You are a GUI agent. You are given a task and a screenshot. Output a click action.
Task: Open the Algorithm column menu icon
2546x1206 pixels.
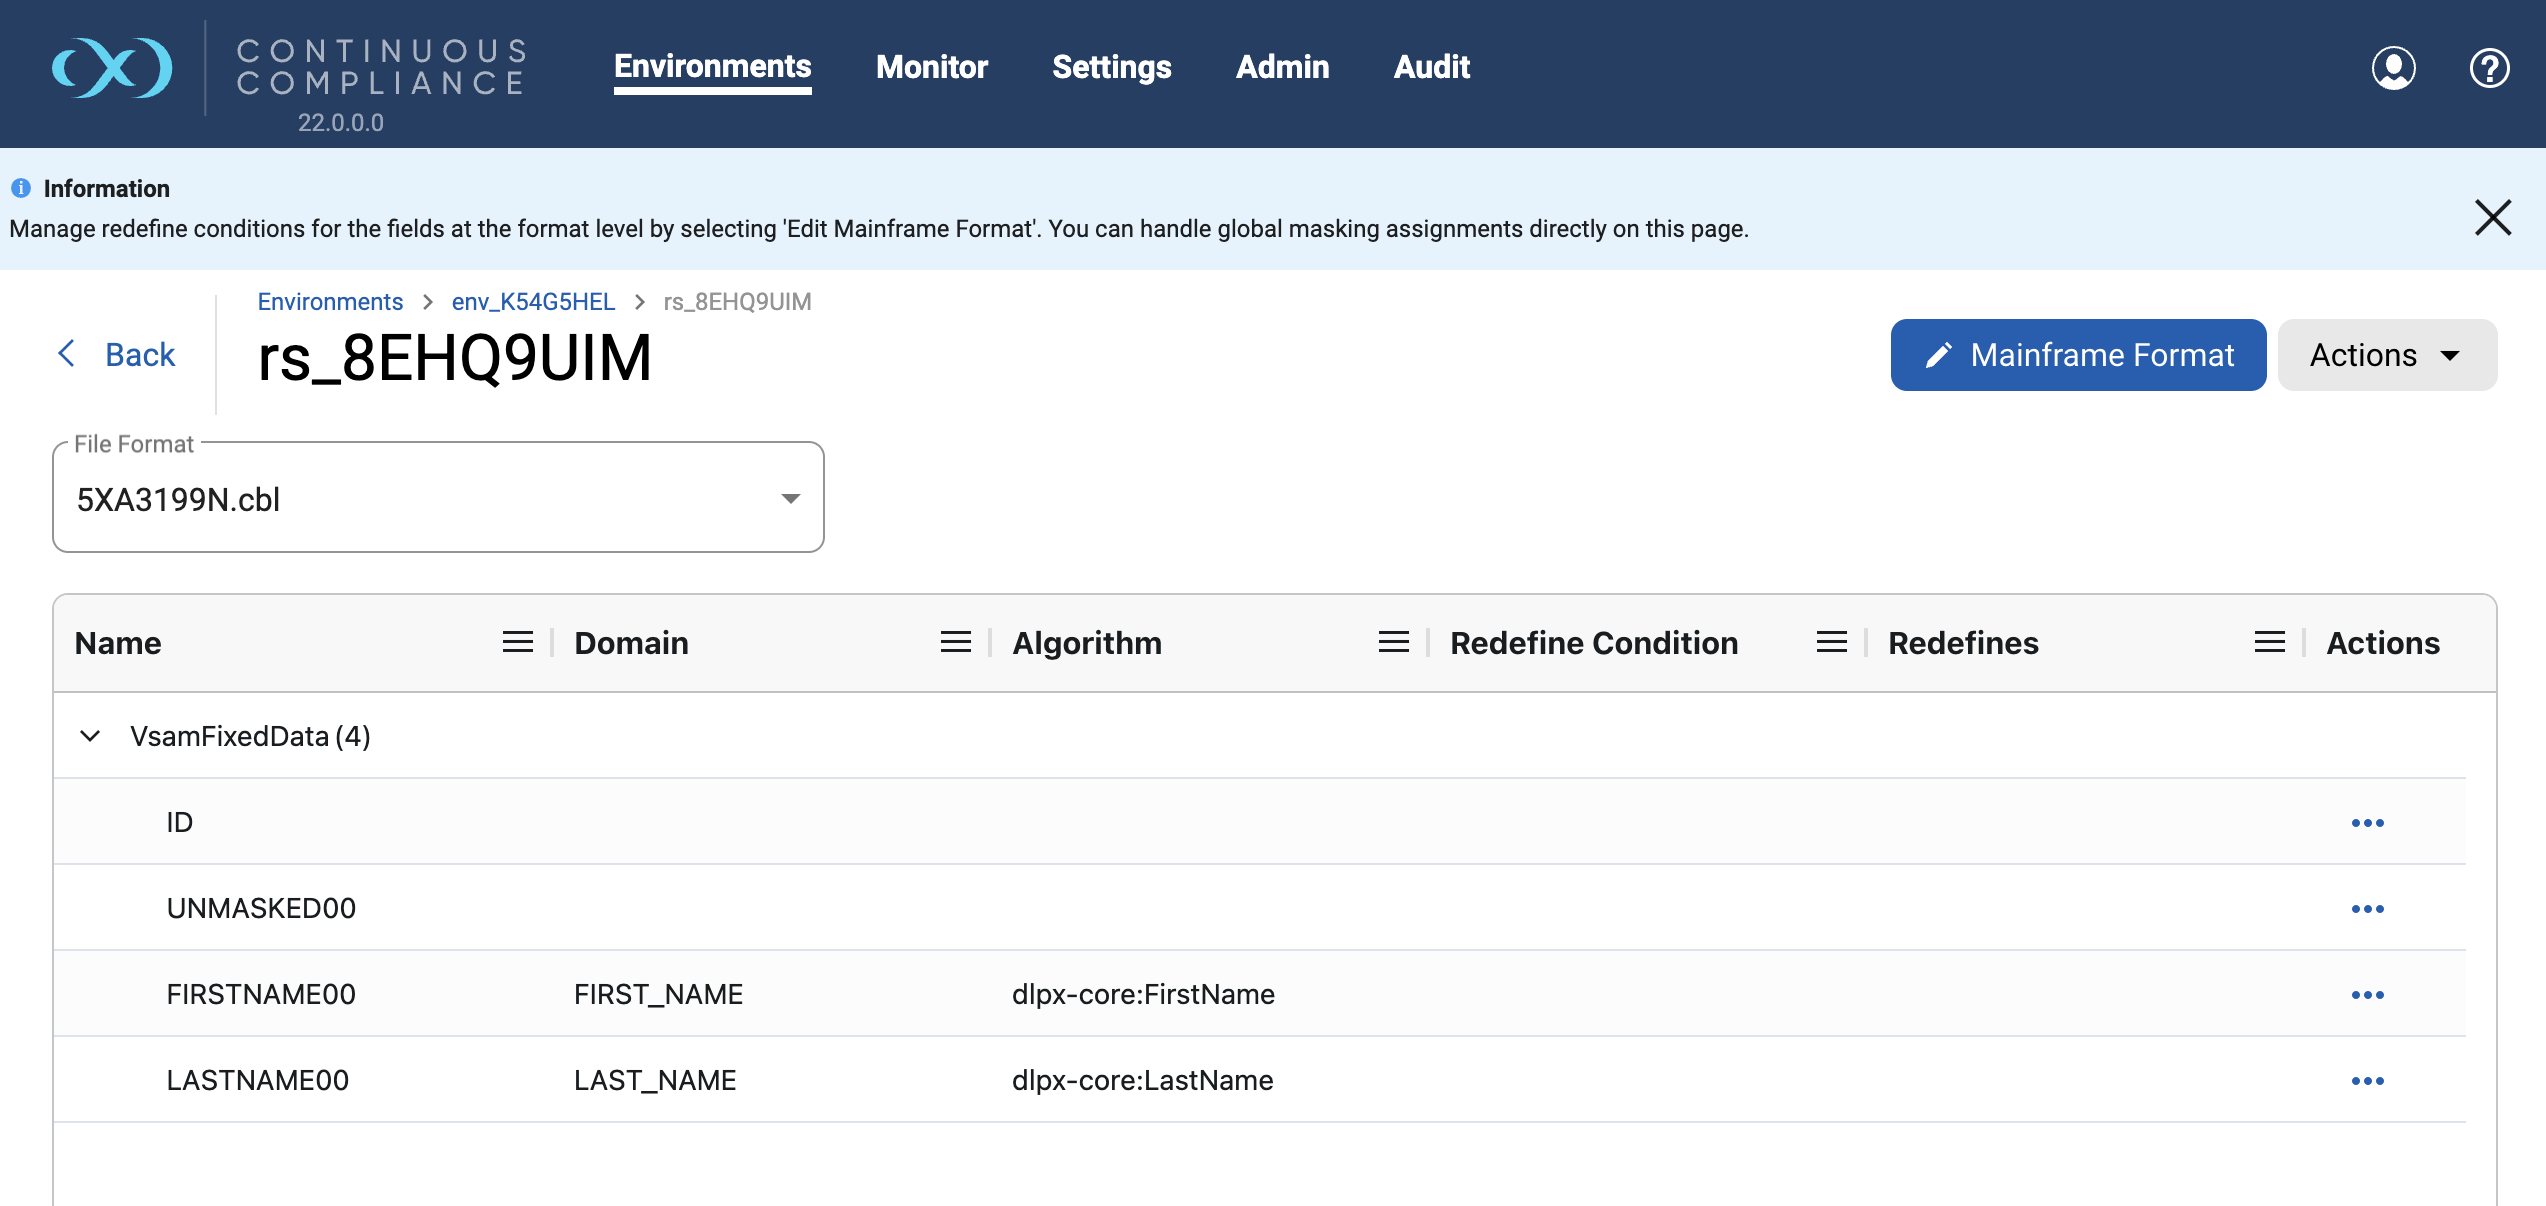[1393, 642]
